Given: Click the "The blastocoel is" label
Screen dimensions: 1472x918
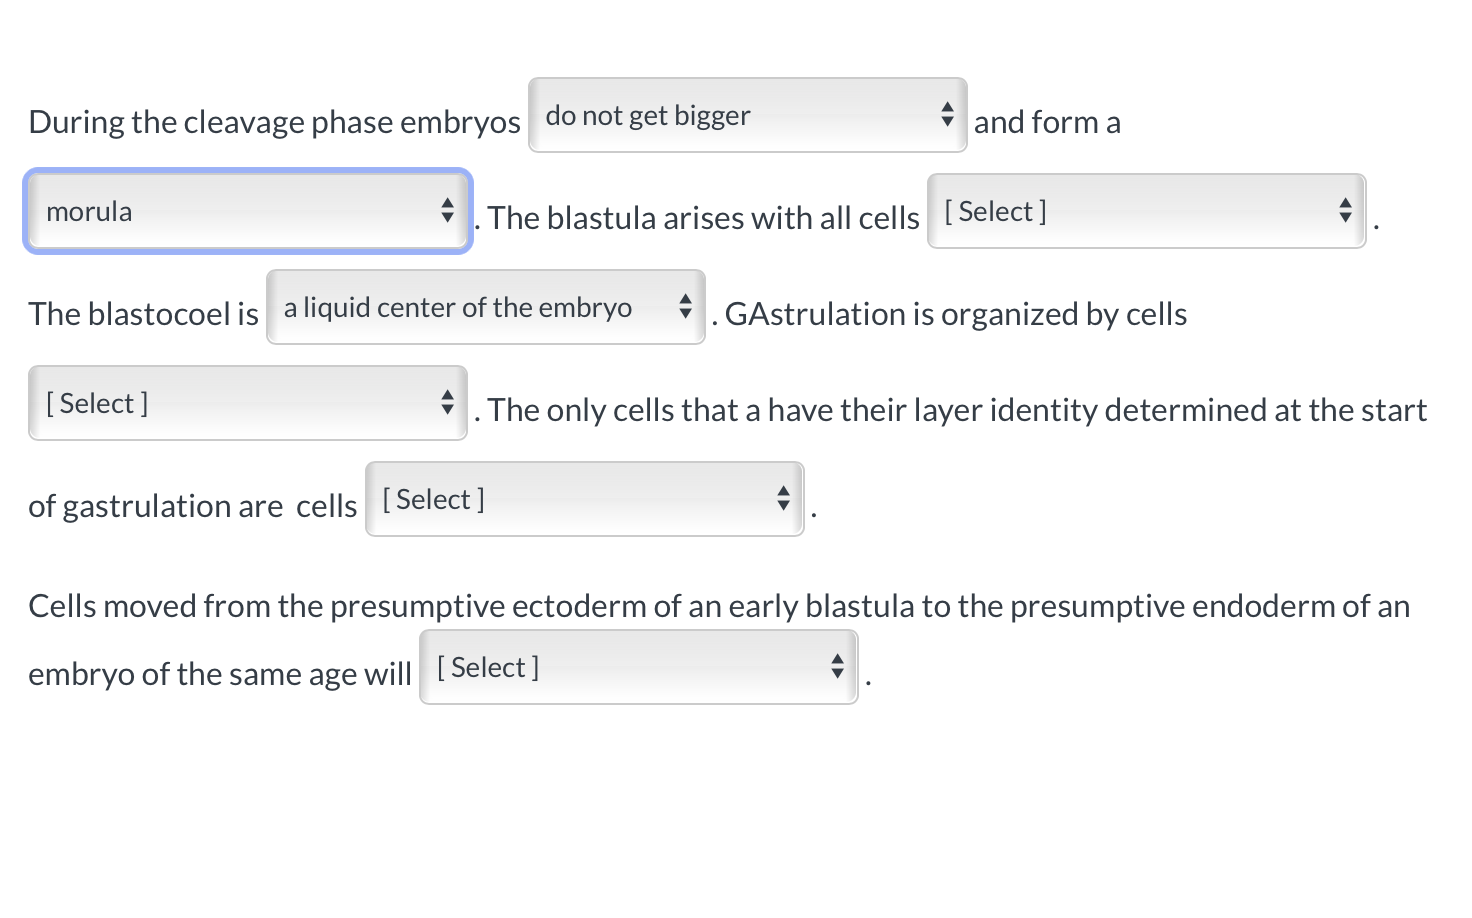Looking at the screenshot, I should (x=143, y=314).
